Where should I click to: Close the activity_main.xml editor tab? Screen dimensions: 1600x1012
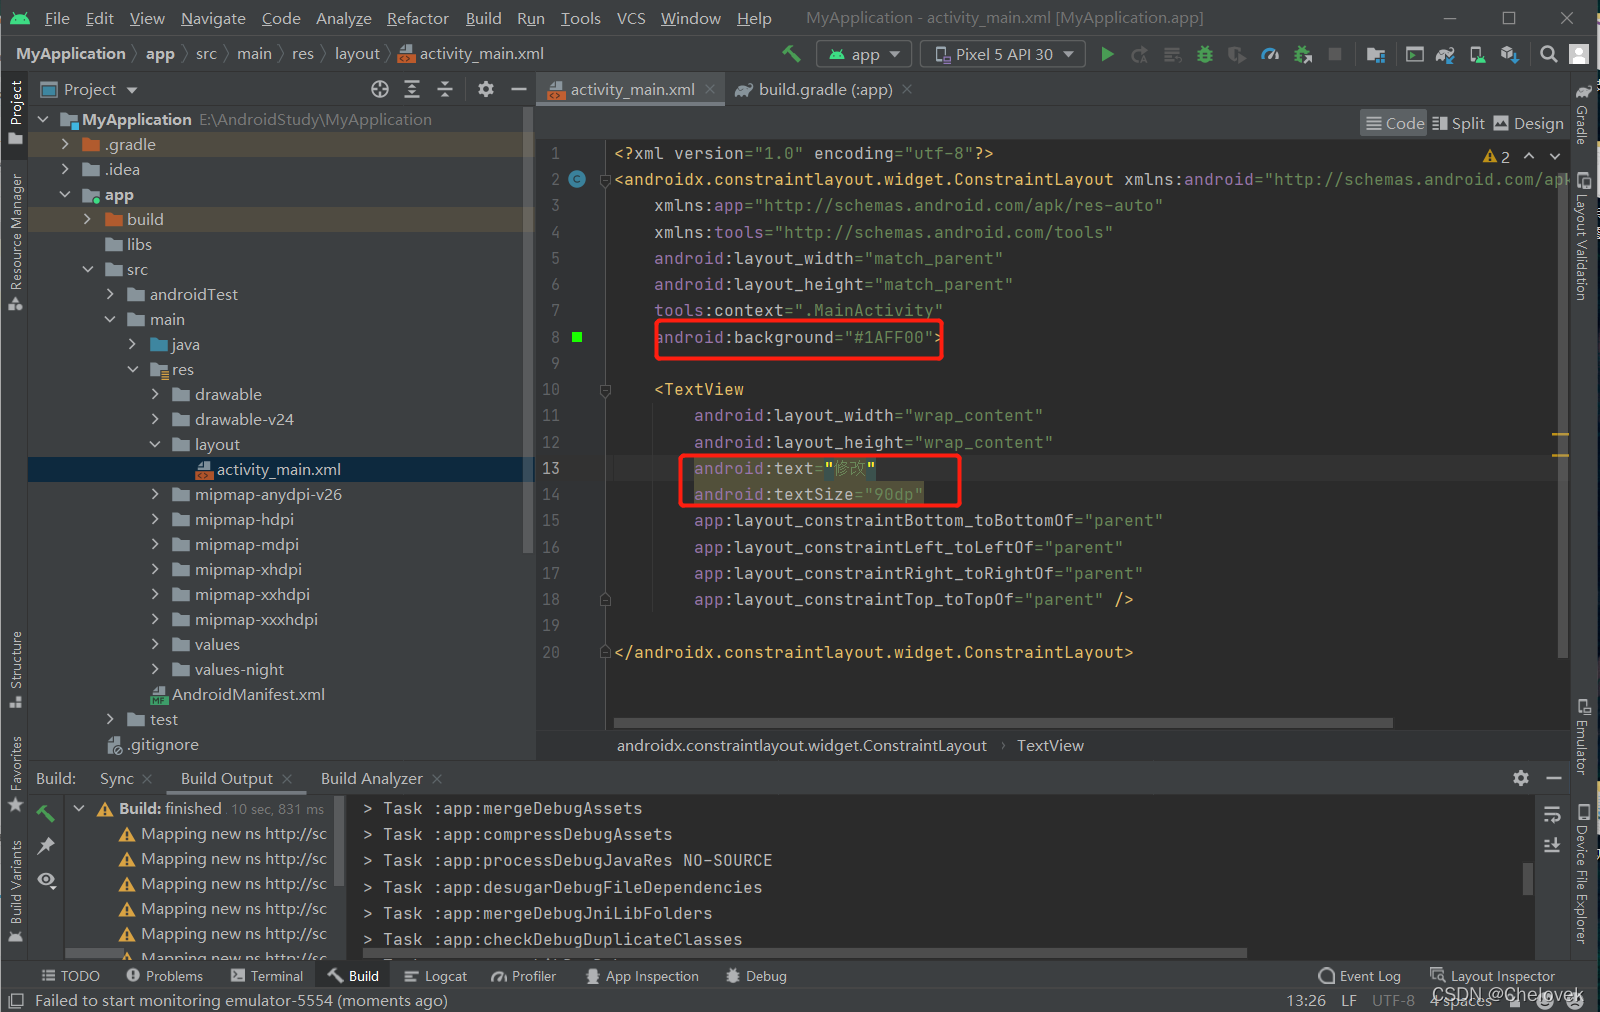point(710,89)
